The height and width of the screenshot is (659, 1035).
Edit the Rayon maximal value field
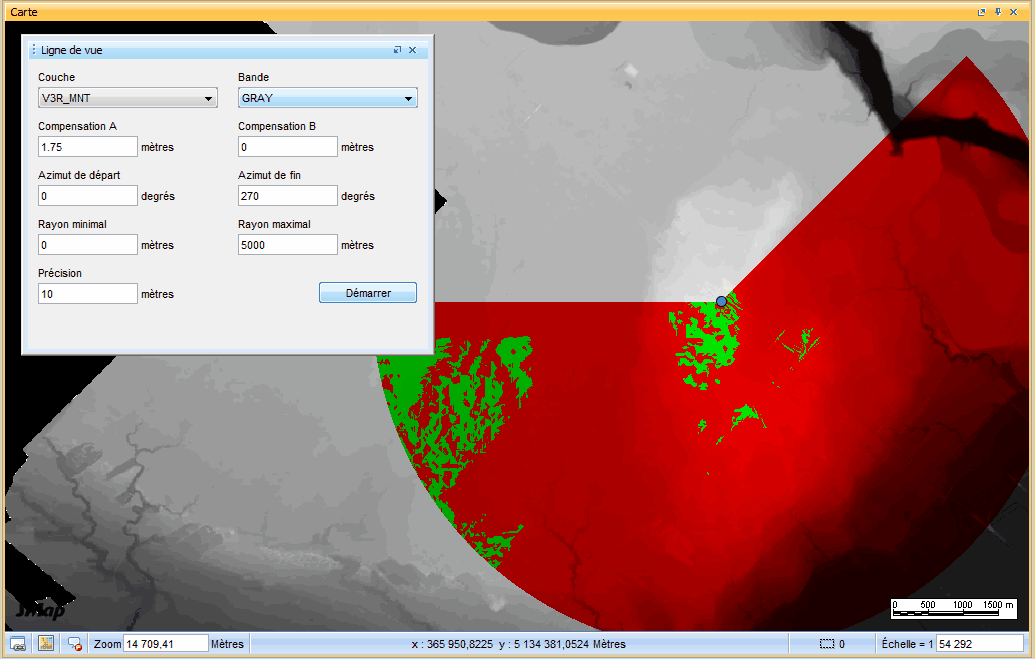tap(287, 245)
